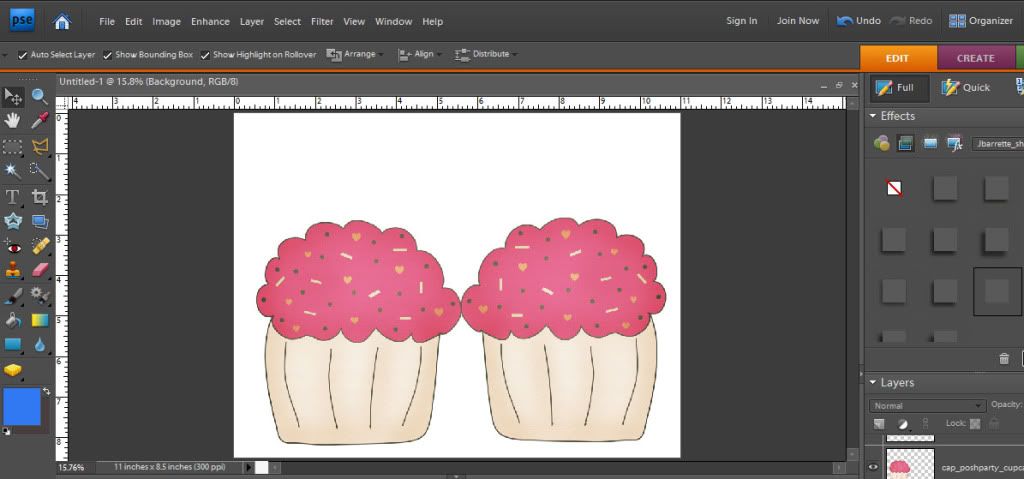Viewport: 1024px width, 479px height.
Task: Collapse the Effects panel
Action: point(872,116)
